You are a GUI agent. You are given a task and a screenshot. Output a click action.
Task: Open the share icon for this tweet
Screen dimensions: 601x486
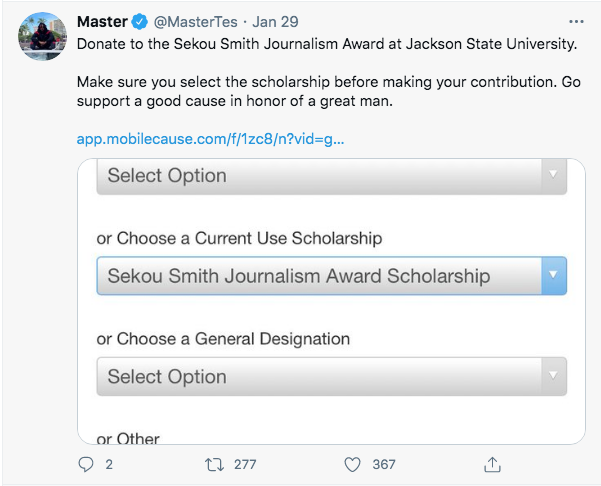491,464
